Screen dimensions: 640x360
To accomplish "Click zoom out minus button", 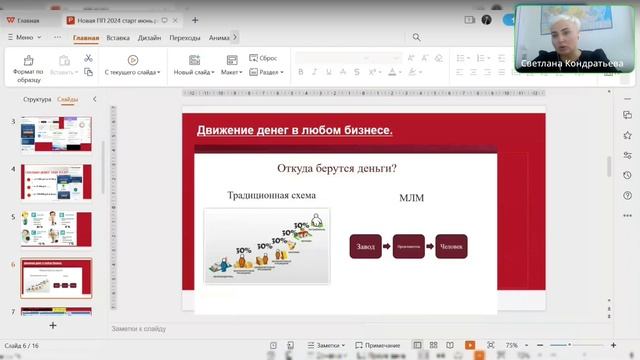I will [x=540, y=345].
